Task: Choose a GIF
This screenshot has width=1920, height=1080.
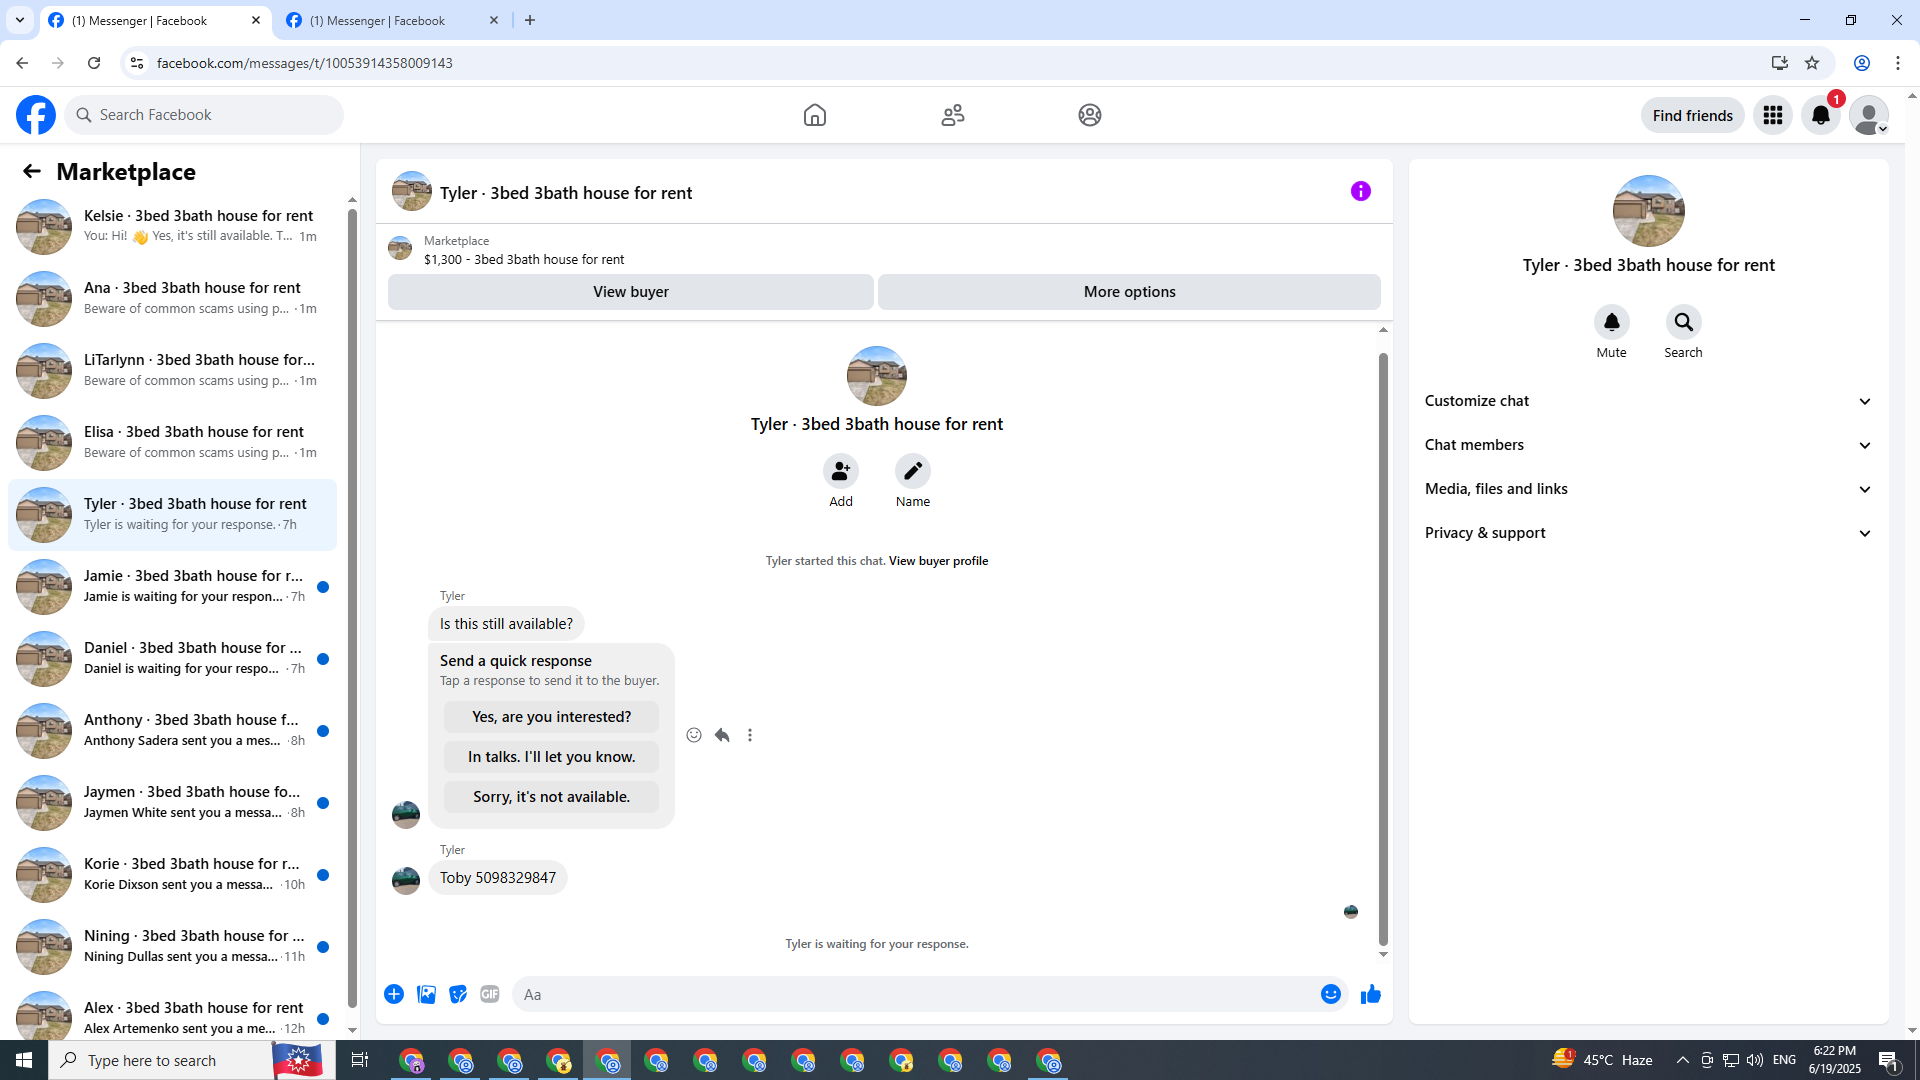Action: tap(490, 994)
